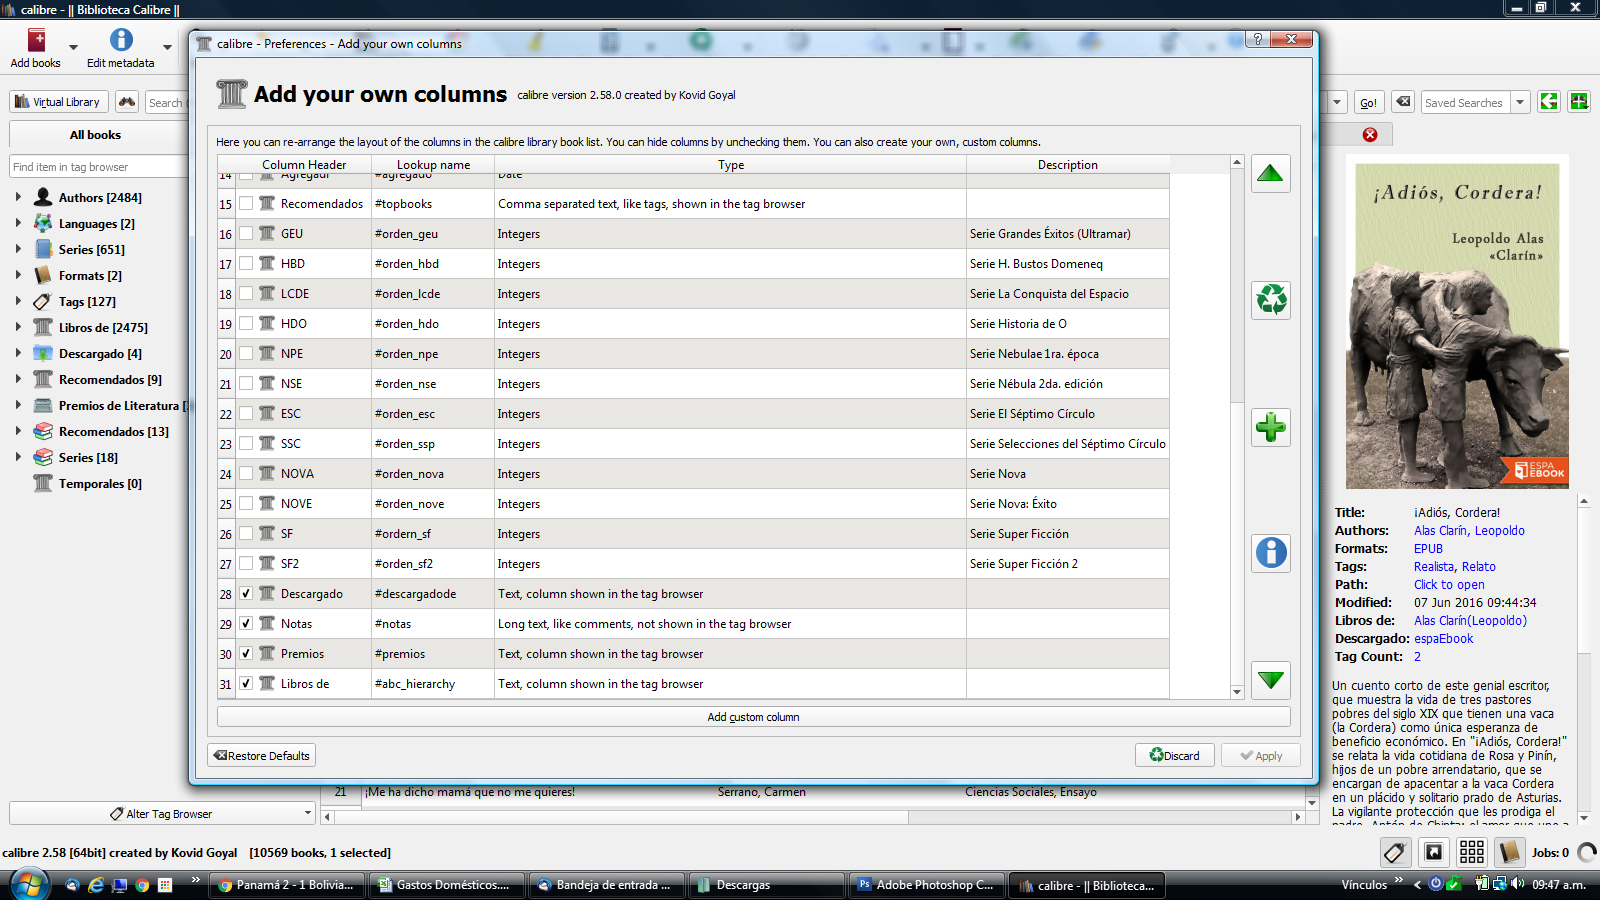Image resolution: width=1600 pixels, height=900 pixels.
Task: Click the EPUB format link
Action: (x=1428, y=549)
